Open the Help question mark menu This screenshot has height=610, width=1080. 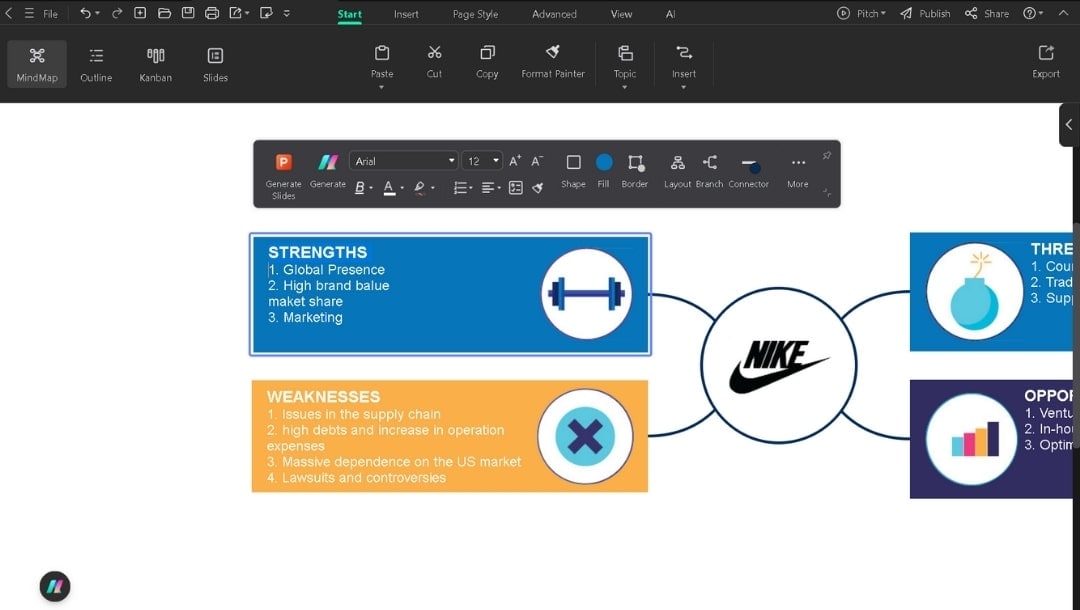point(1032,13)
